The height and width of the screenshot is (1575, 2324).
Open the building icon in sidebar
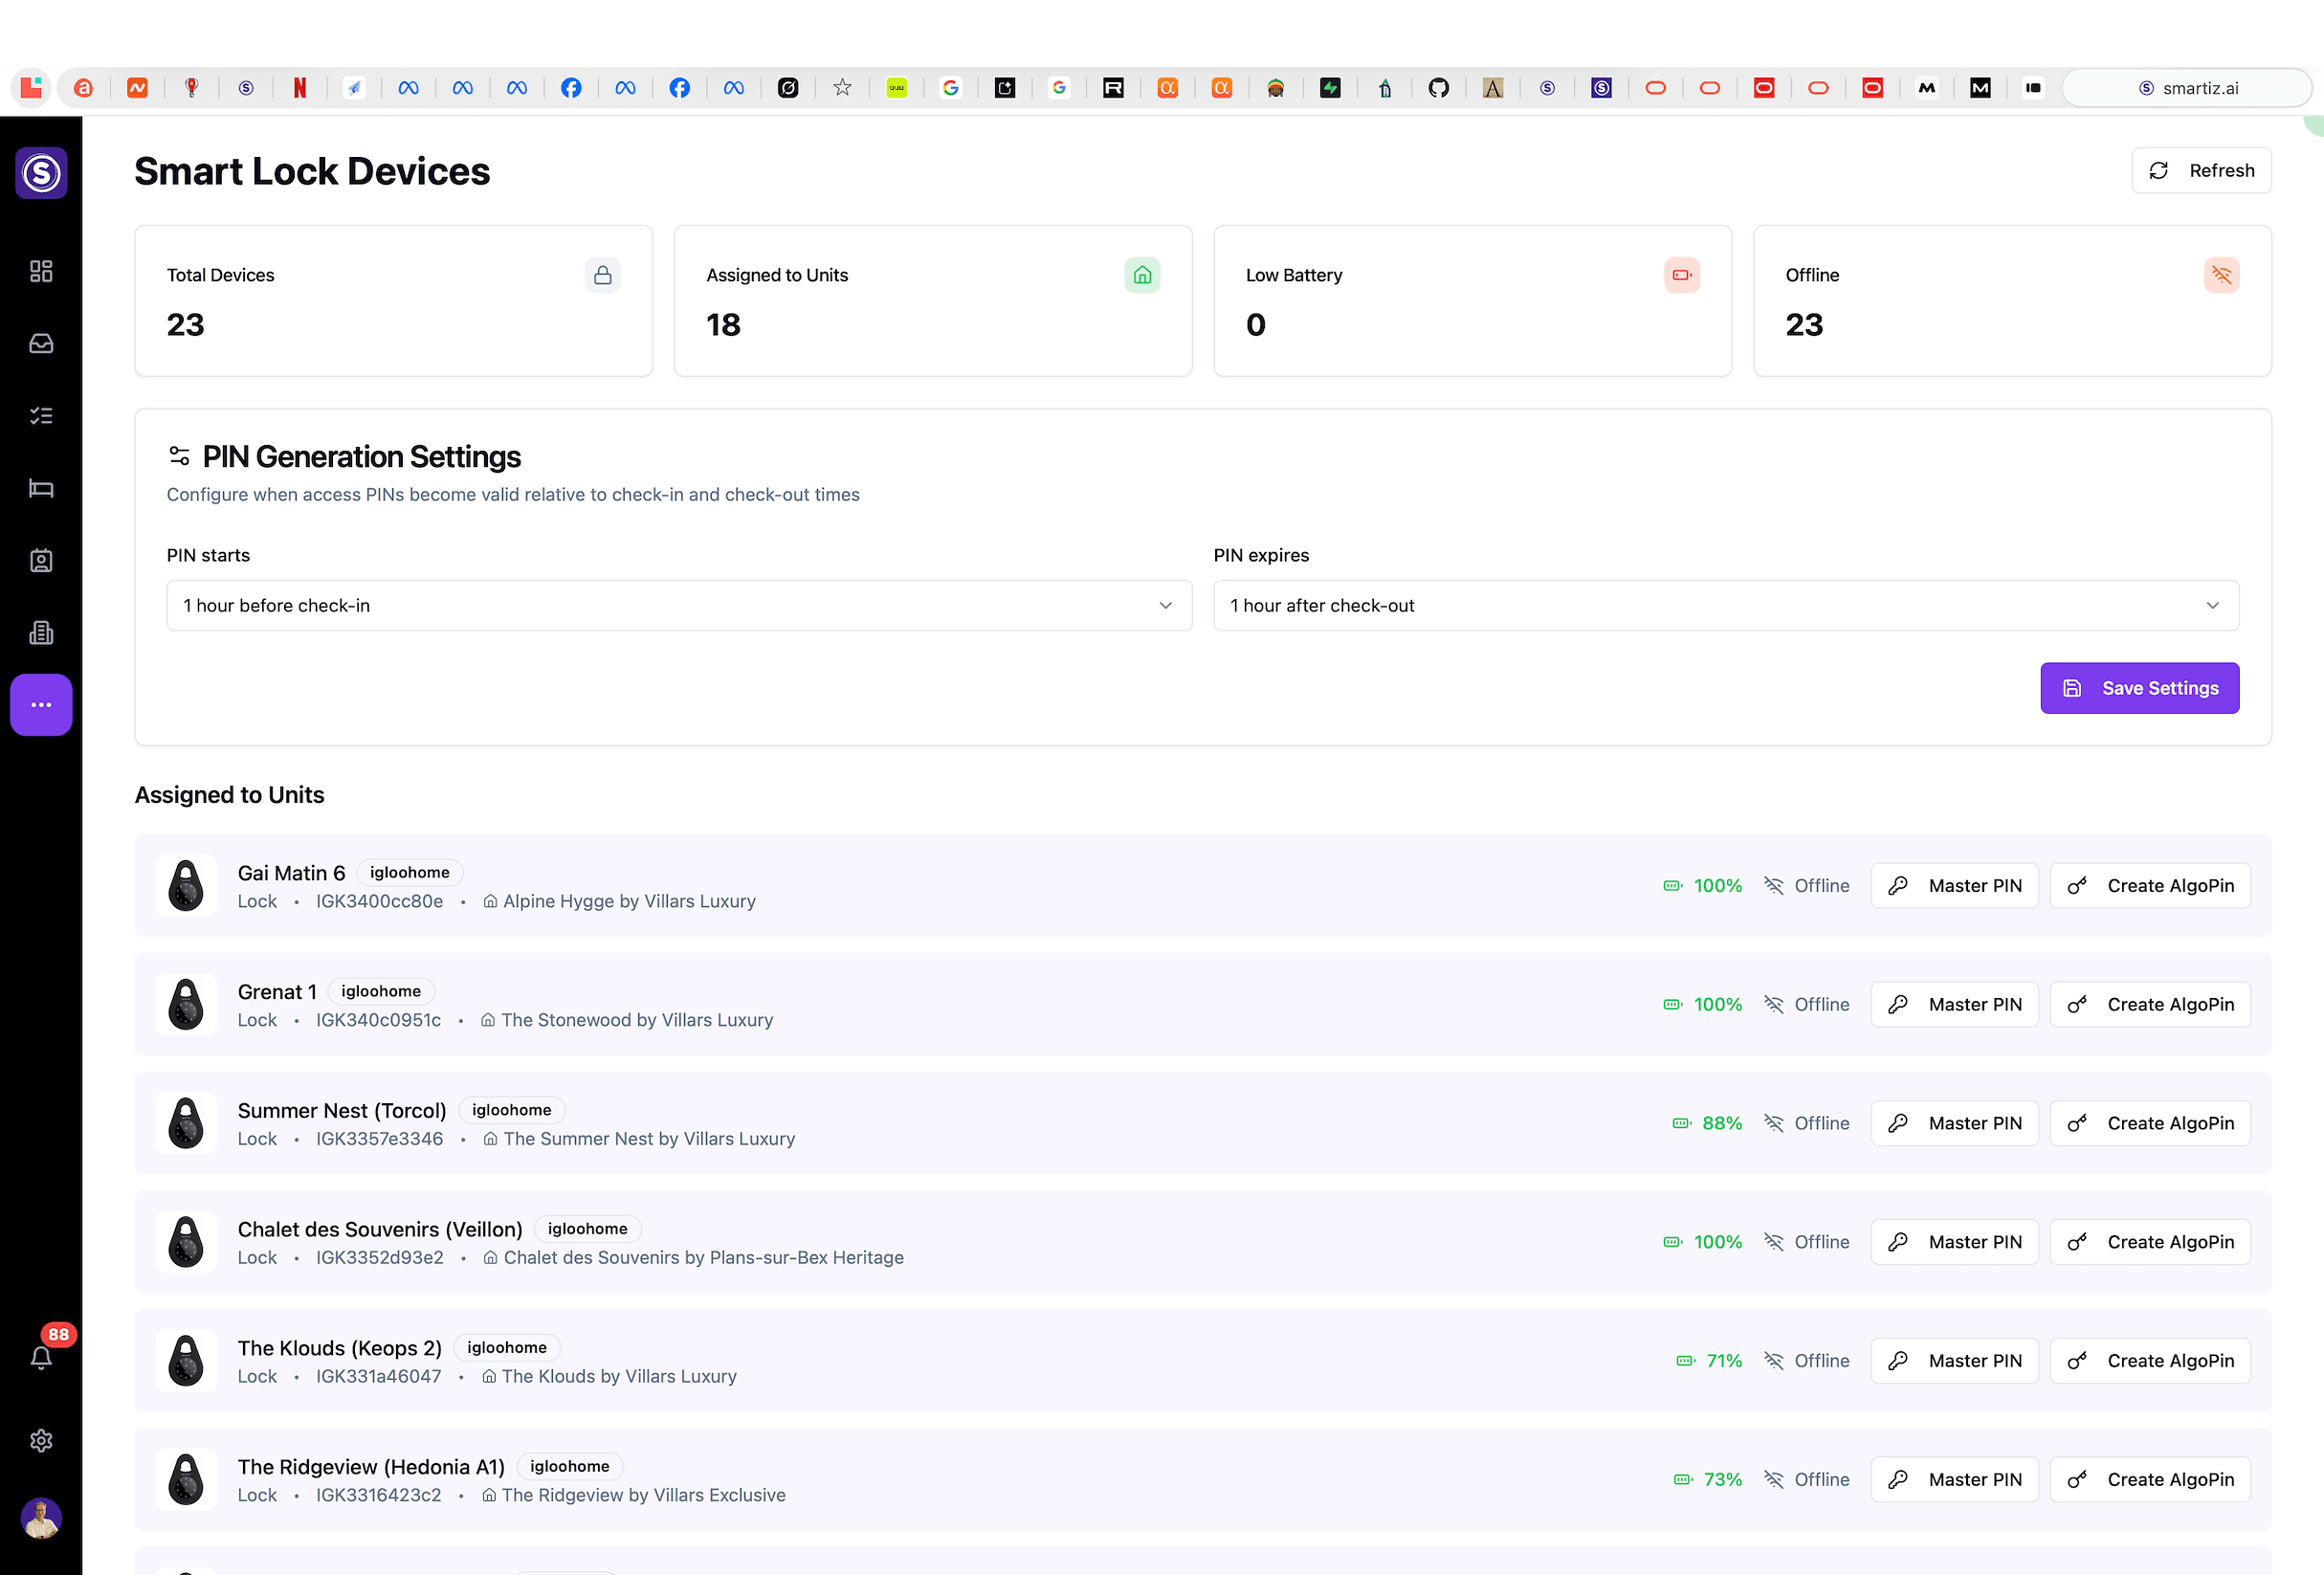(x=41, y=633)
